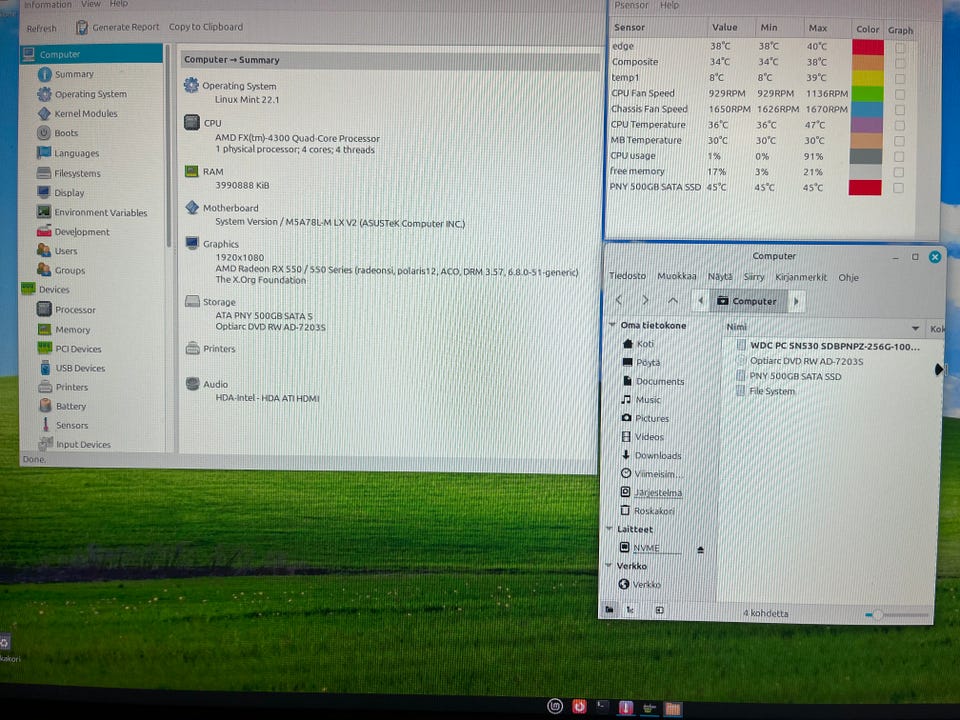
Task: Open the Tiedosto menu in file manager
Action: 628,276
